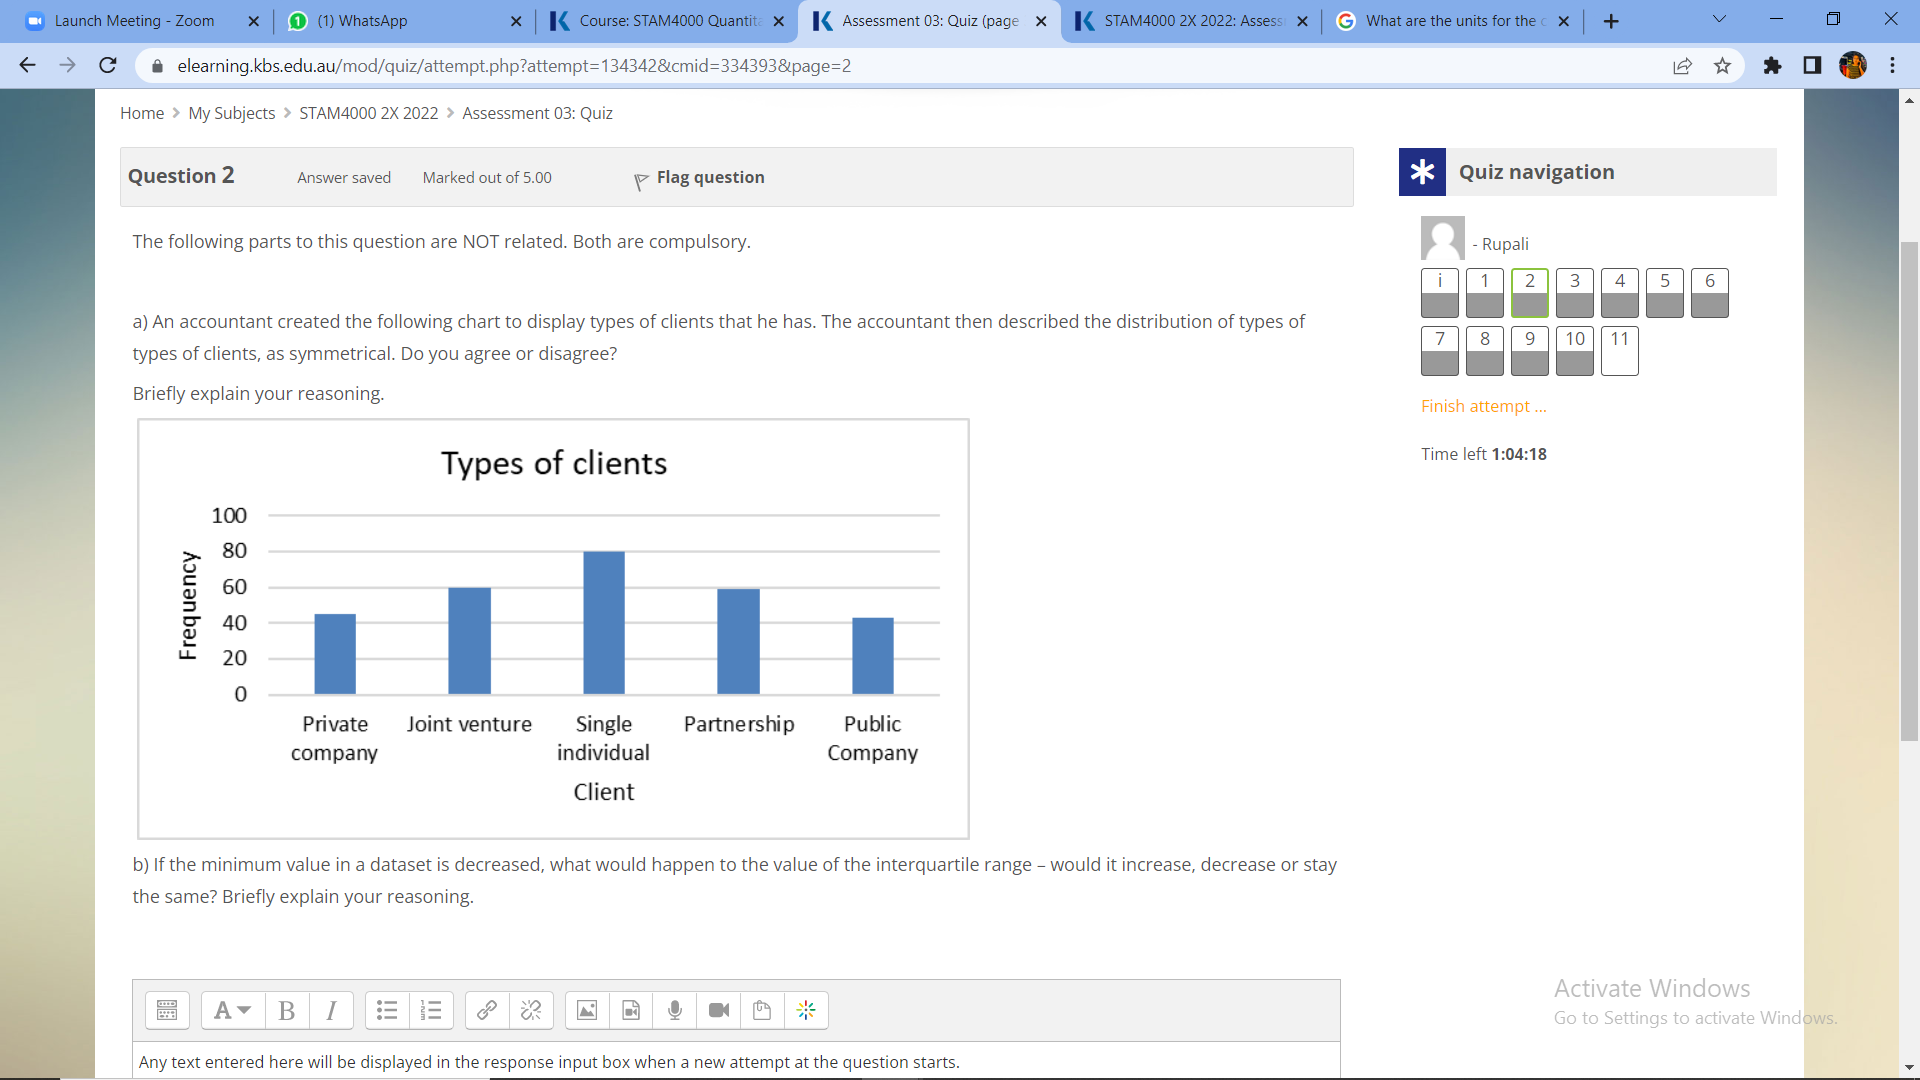
Task: Click the page vertical scrollbar thumb
Action: [1909, 490]
